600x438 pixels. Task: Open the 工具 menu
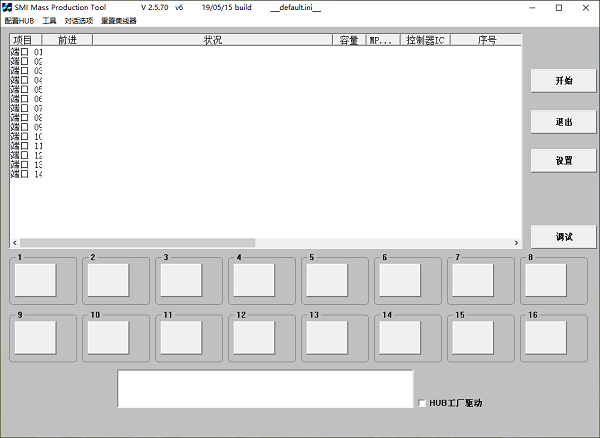(49, 21)
